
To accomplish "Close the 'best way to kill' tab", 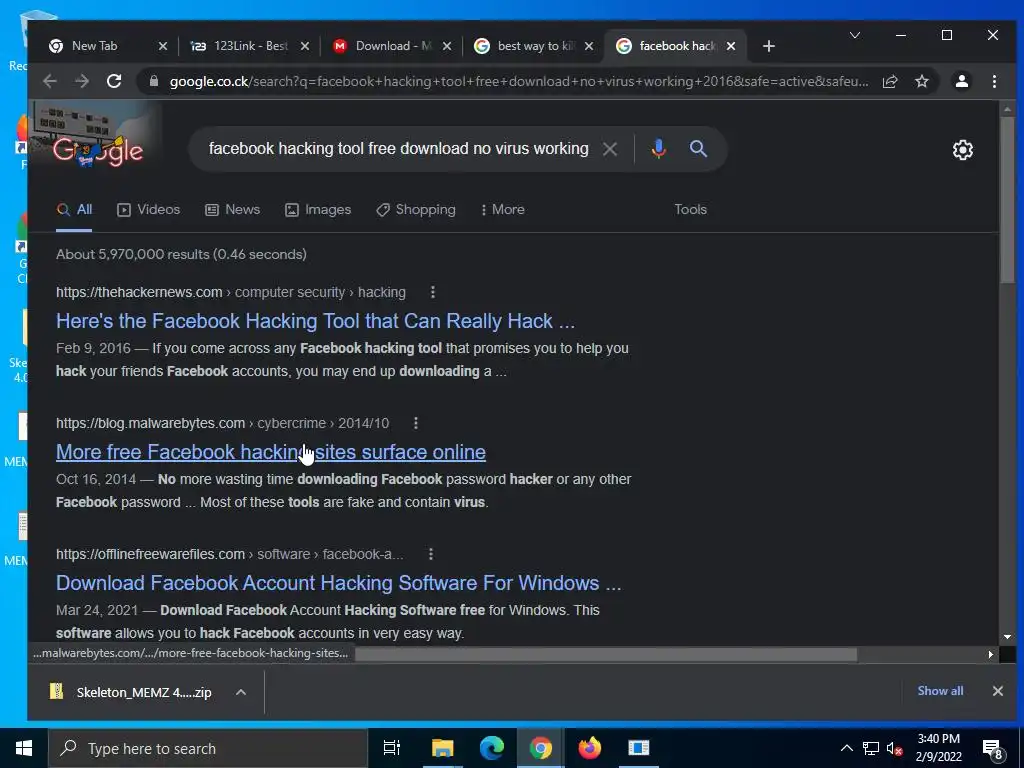I will click(x=588, y=46).
